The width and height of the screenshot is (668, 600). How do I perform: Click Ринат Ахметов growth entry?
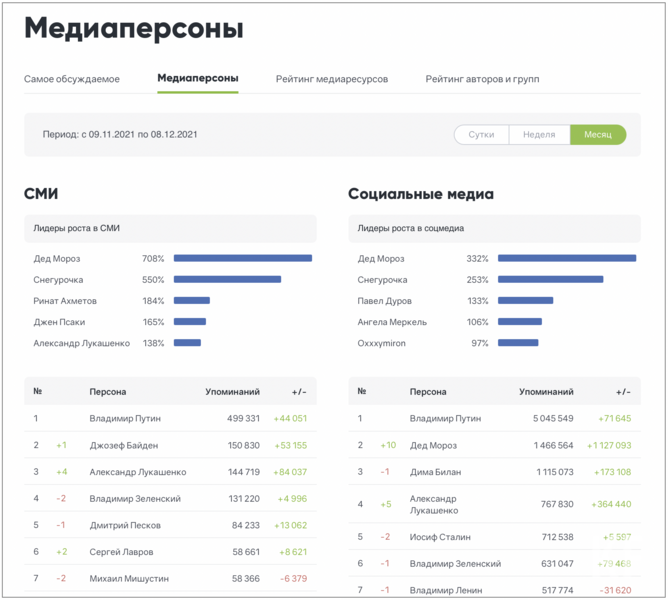(65, 301)
